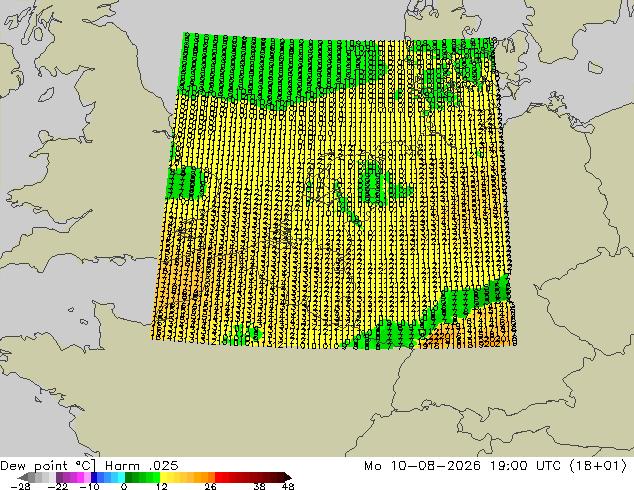
Task: Click the legend value label '48'
Action: pyautogui.click(x=288, y=486)
